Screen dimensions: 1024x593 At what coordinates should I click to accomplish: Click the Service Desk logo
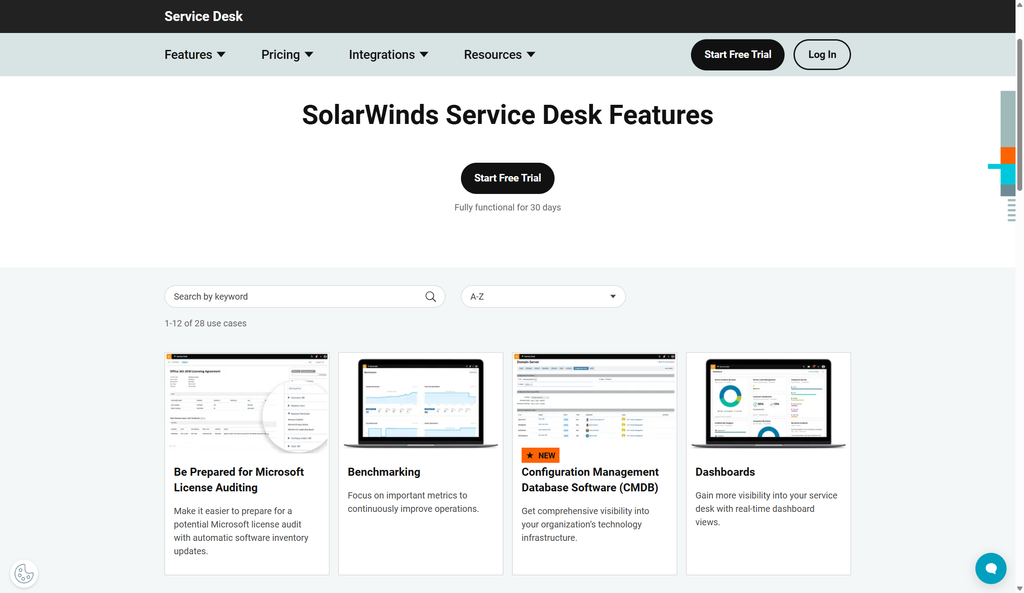[x=203, y=16]
